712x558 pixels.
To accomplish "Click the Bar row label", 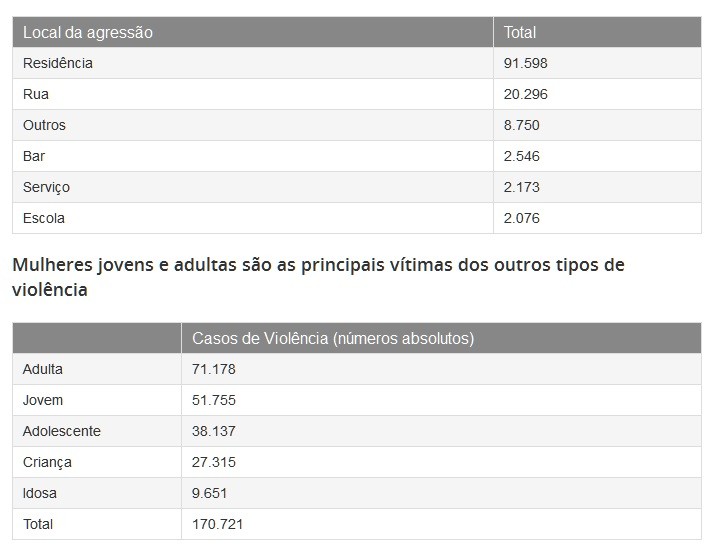I will click(x=34, y=156).
